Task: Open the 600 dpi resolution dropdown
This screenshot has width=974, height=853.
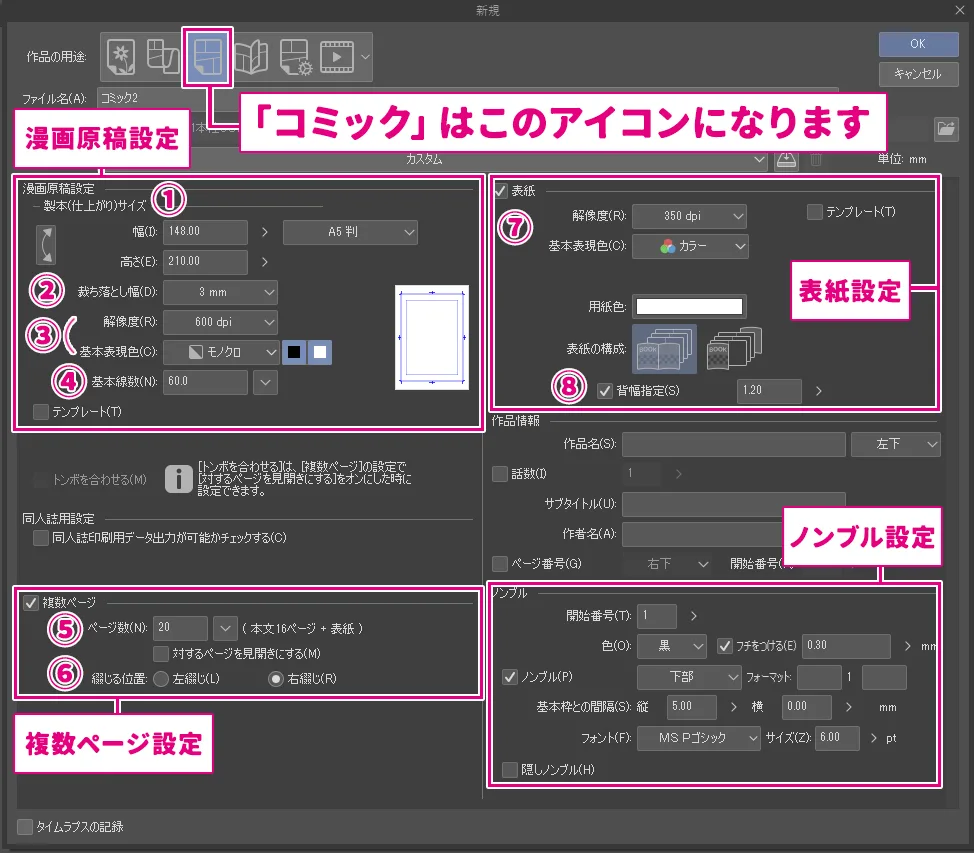Action: [x=220, y=322]
